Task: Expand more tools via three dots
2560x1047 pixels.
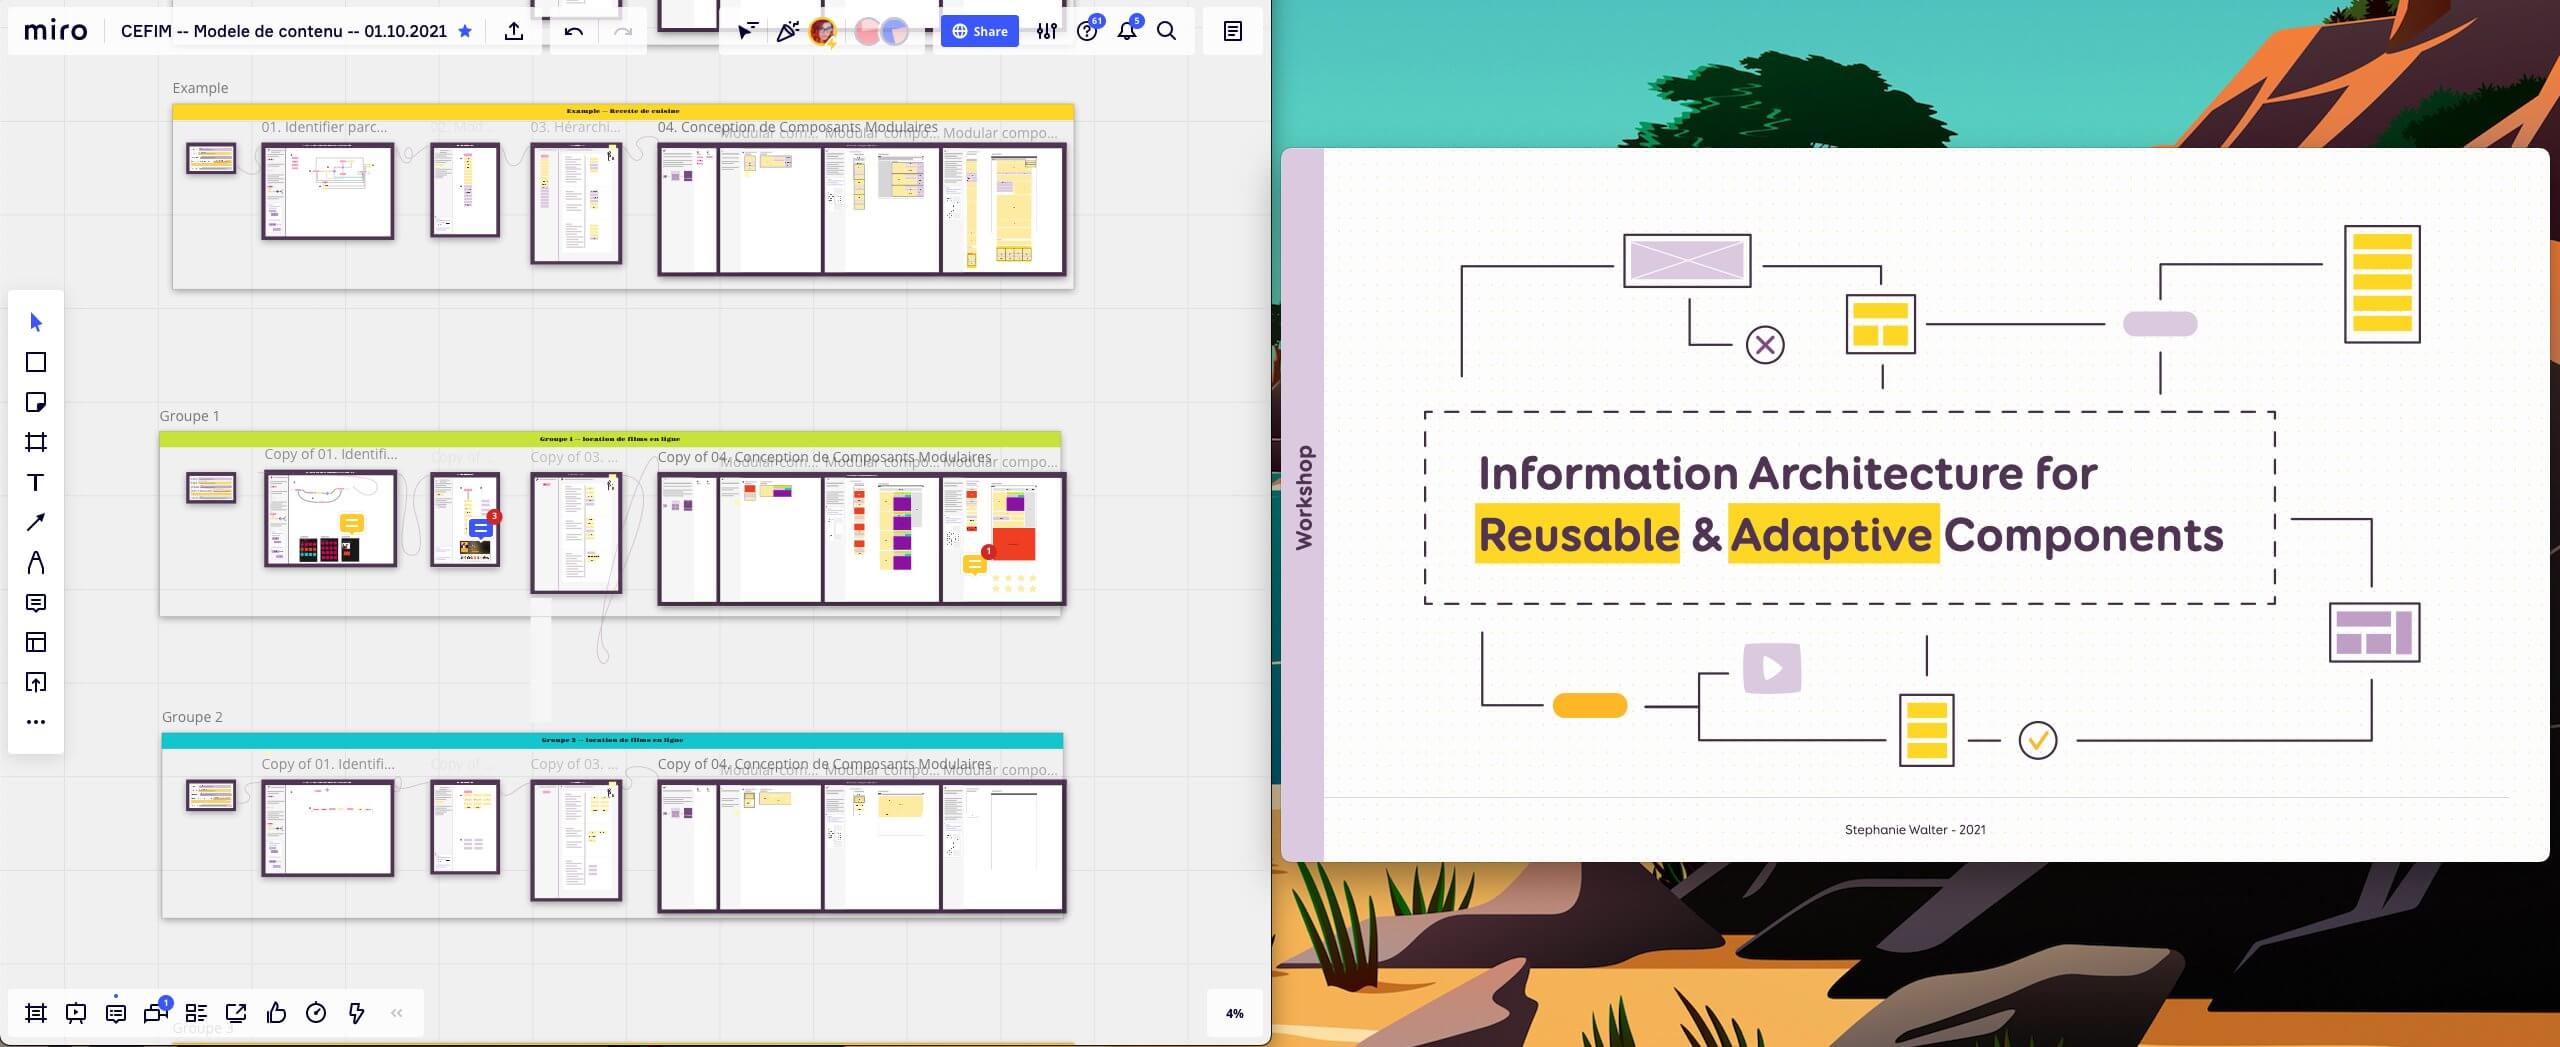Action: (36, 722)
